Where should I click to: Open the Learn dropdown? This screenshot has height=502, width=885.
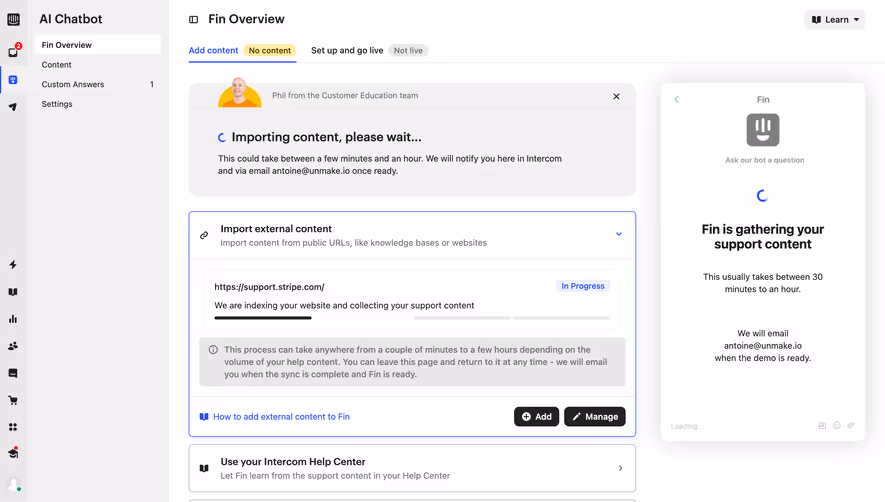[835, 20]
